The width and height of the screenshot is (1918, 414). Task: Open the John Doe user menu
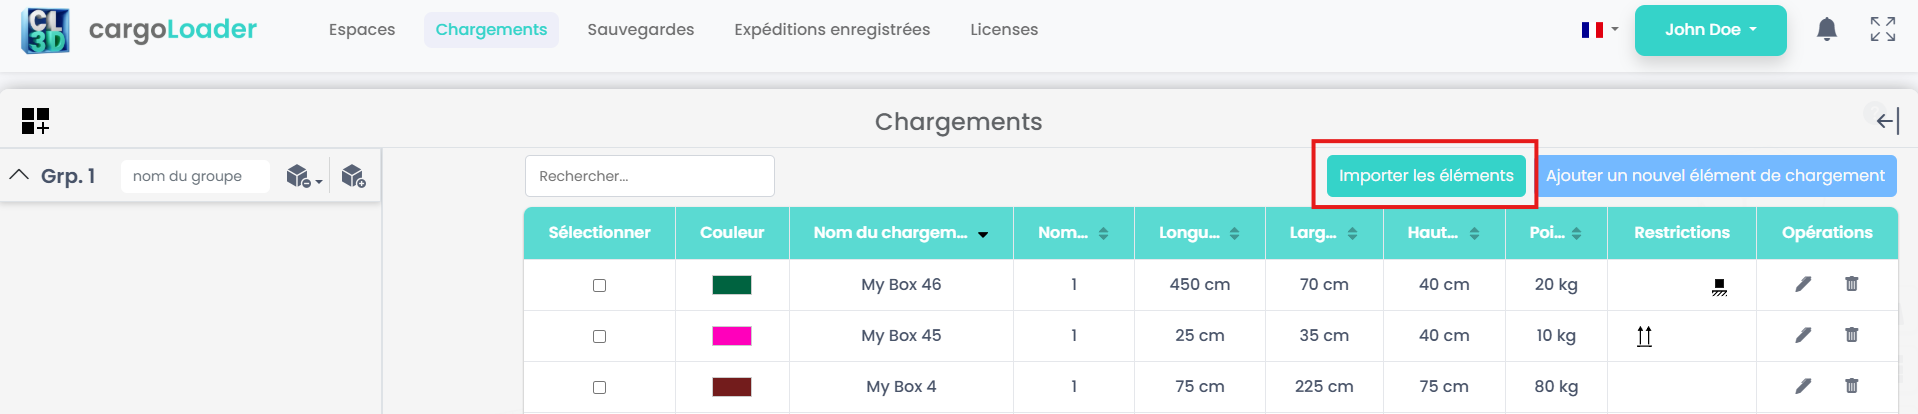(x=1710, y=30)
